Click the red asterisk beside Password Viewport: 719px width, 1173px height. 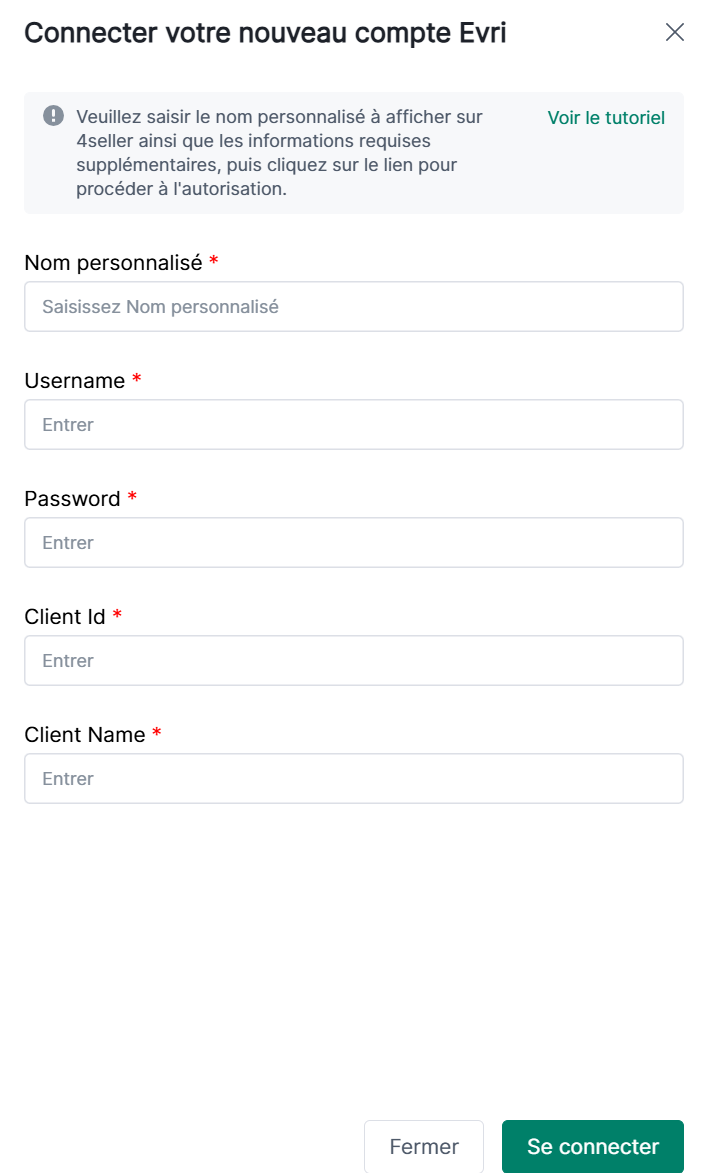pyautogui.click(x=132, y=498)
